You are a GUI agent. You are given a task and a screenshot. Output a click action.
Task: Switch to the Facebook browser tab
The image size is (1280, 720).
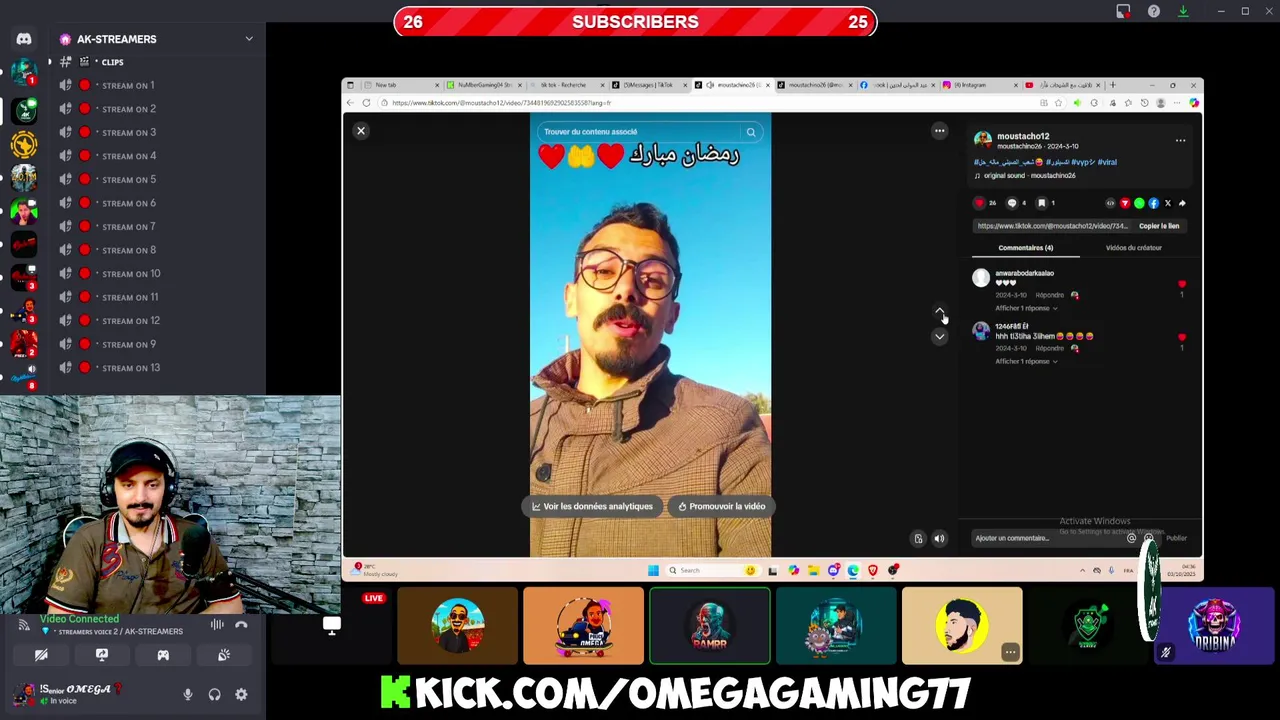897,85
